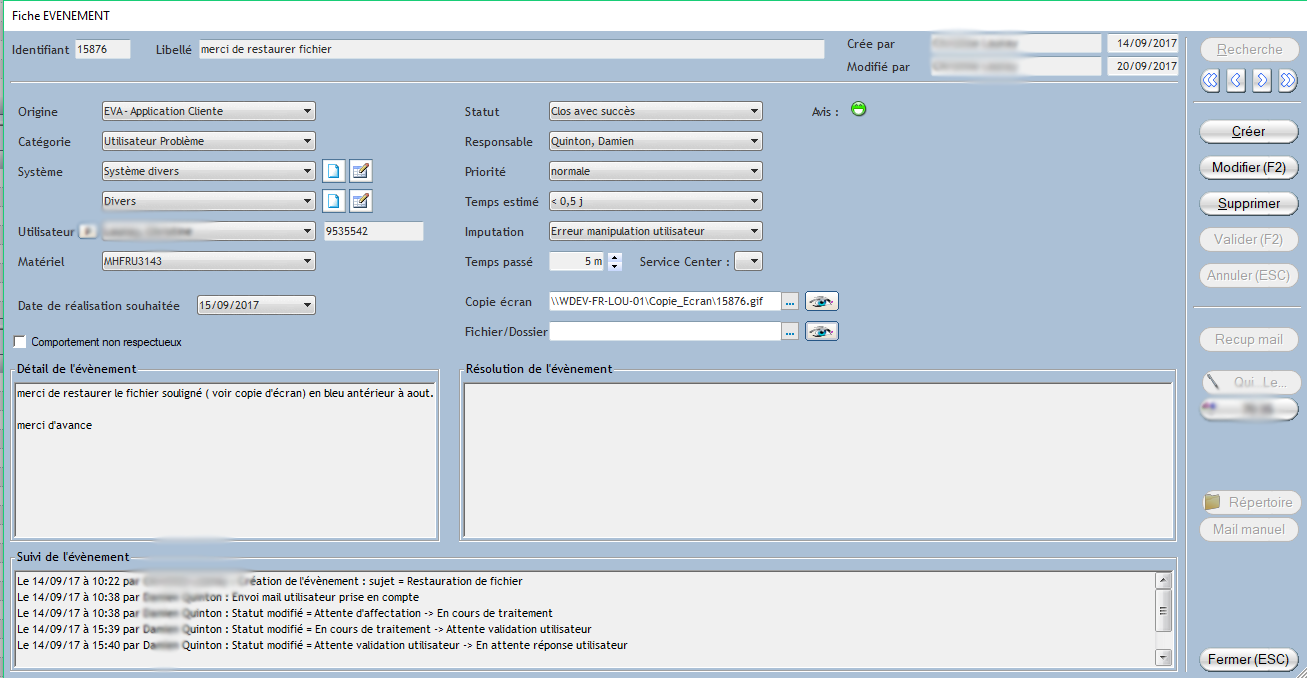Close the form with Fermer (ESC)
The height and width of the screenshot is (678, 1307).
1248,660
